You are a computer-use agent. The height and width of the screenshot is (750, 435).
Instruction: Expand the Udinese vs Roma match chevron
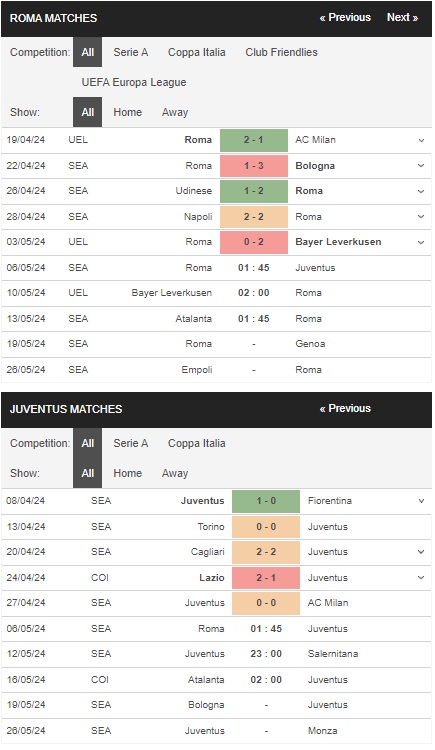[x=421, y=191]
